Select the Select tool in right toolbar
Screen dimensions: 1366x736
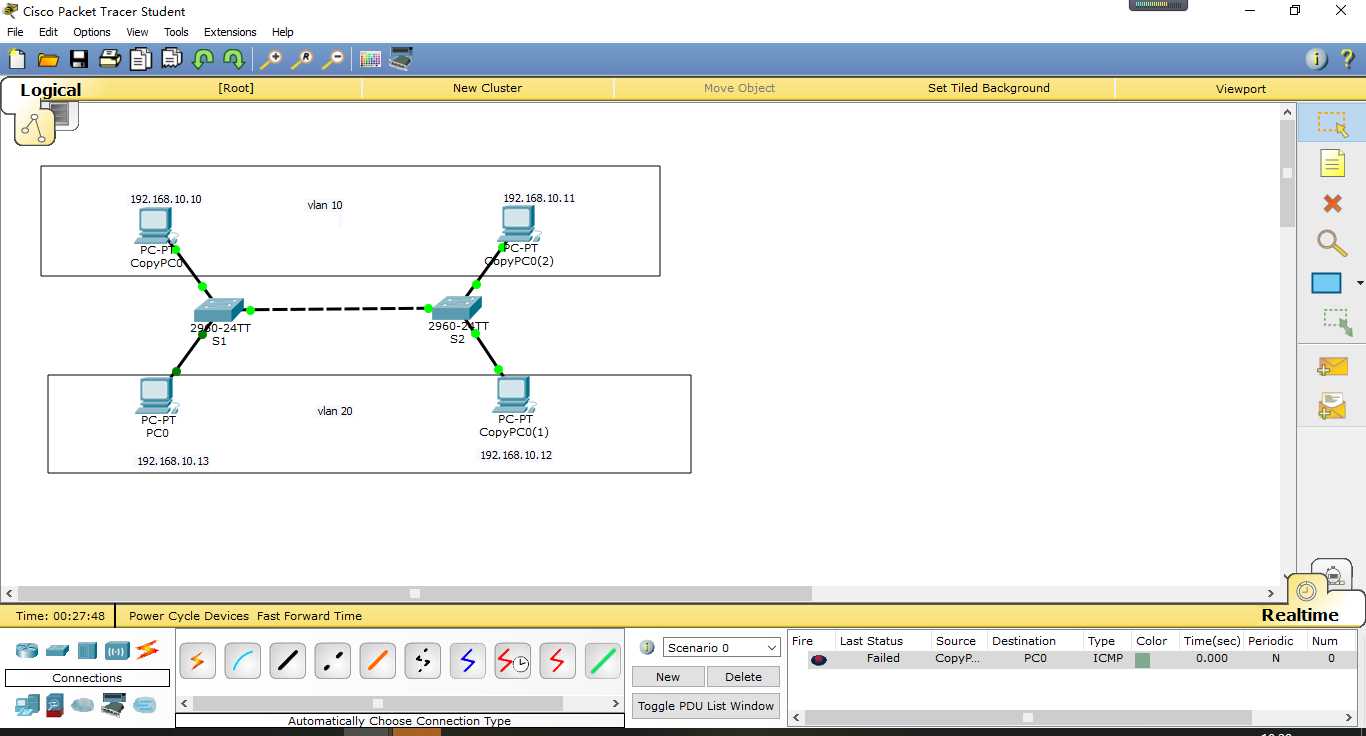(1332, 124)
